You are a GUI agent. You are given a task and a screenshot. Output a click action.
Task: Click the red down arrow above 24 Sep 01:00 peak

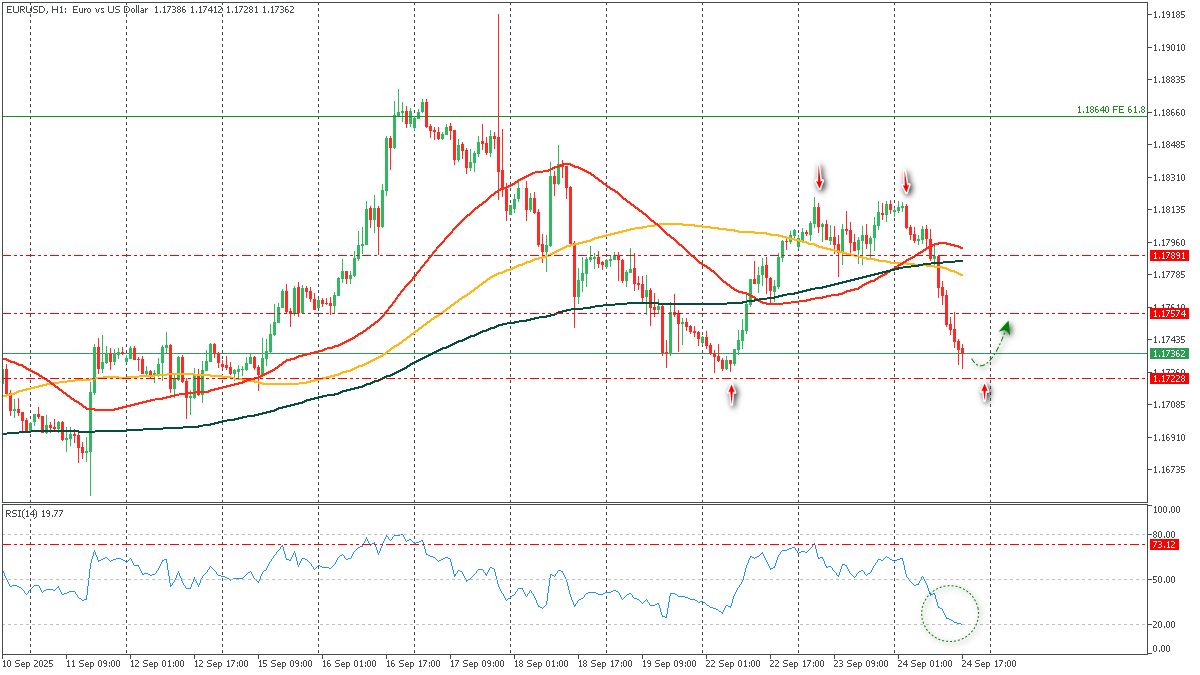[x=907, y=182]
